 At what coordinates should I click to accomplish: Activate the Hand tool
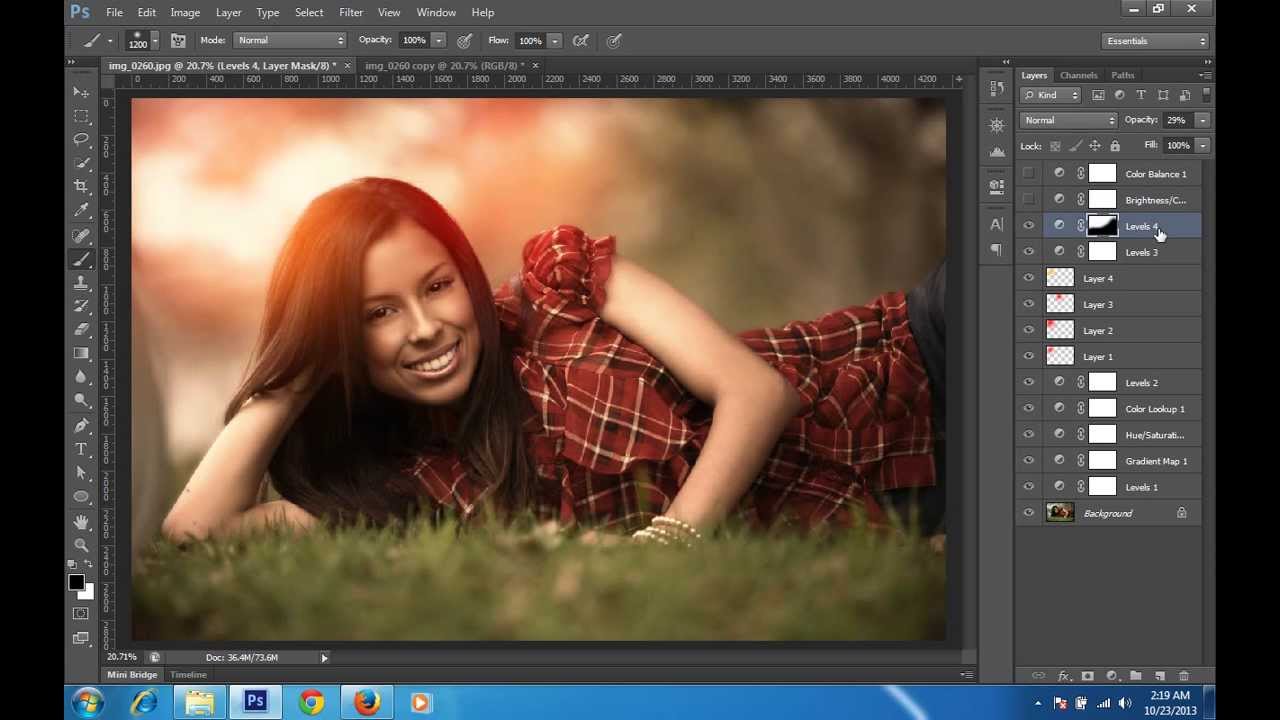point(81,522)
